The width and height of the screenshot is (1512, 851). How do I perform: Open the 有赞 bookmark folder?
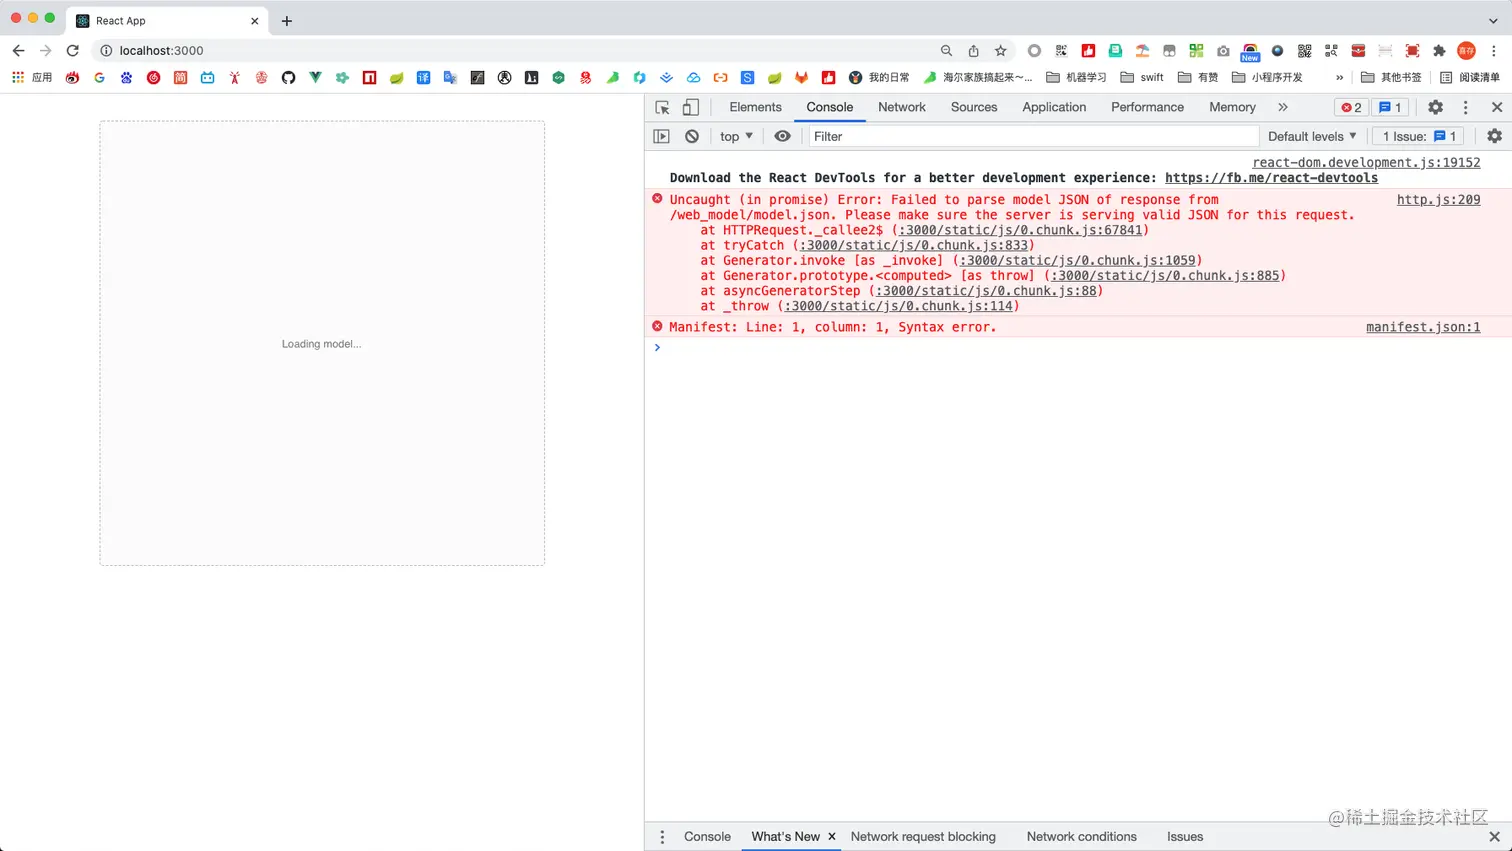pos(1198,77)
